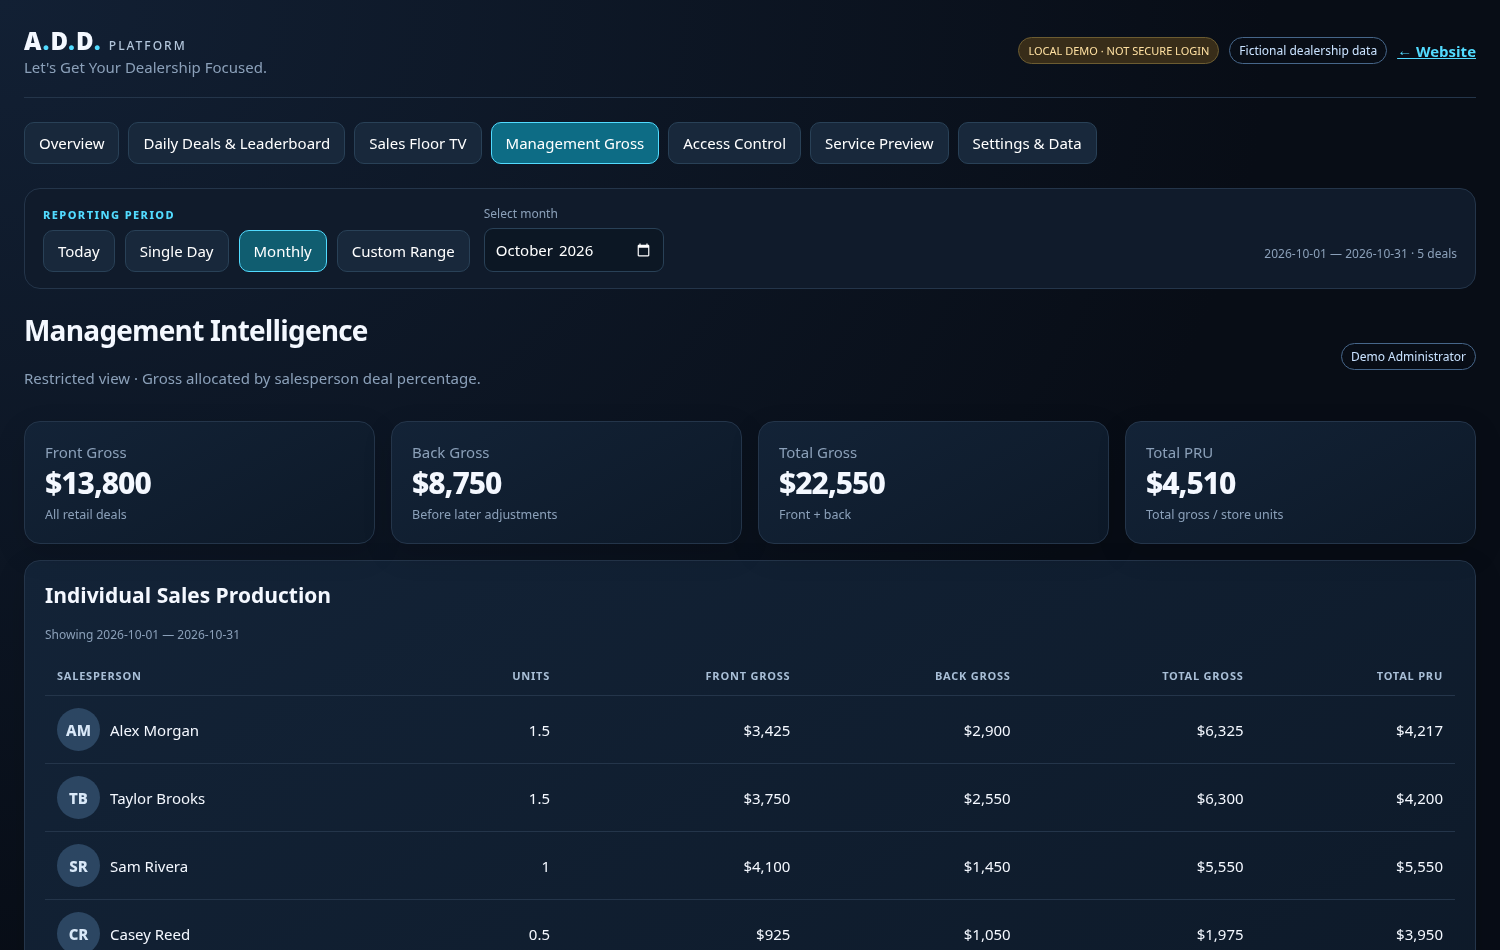Click the Total Gross $22,550 card

(x=933, y=482)
